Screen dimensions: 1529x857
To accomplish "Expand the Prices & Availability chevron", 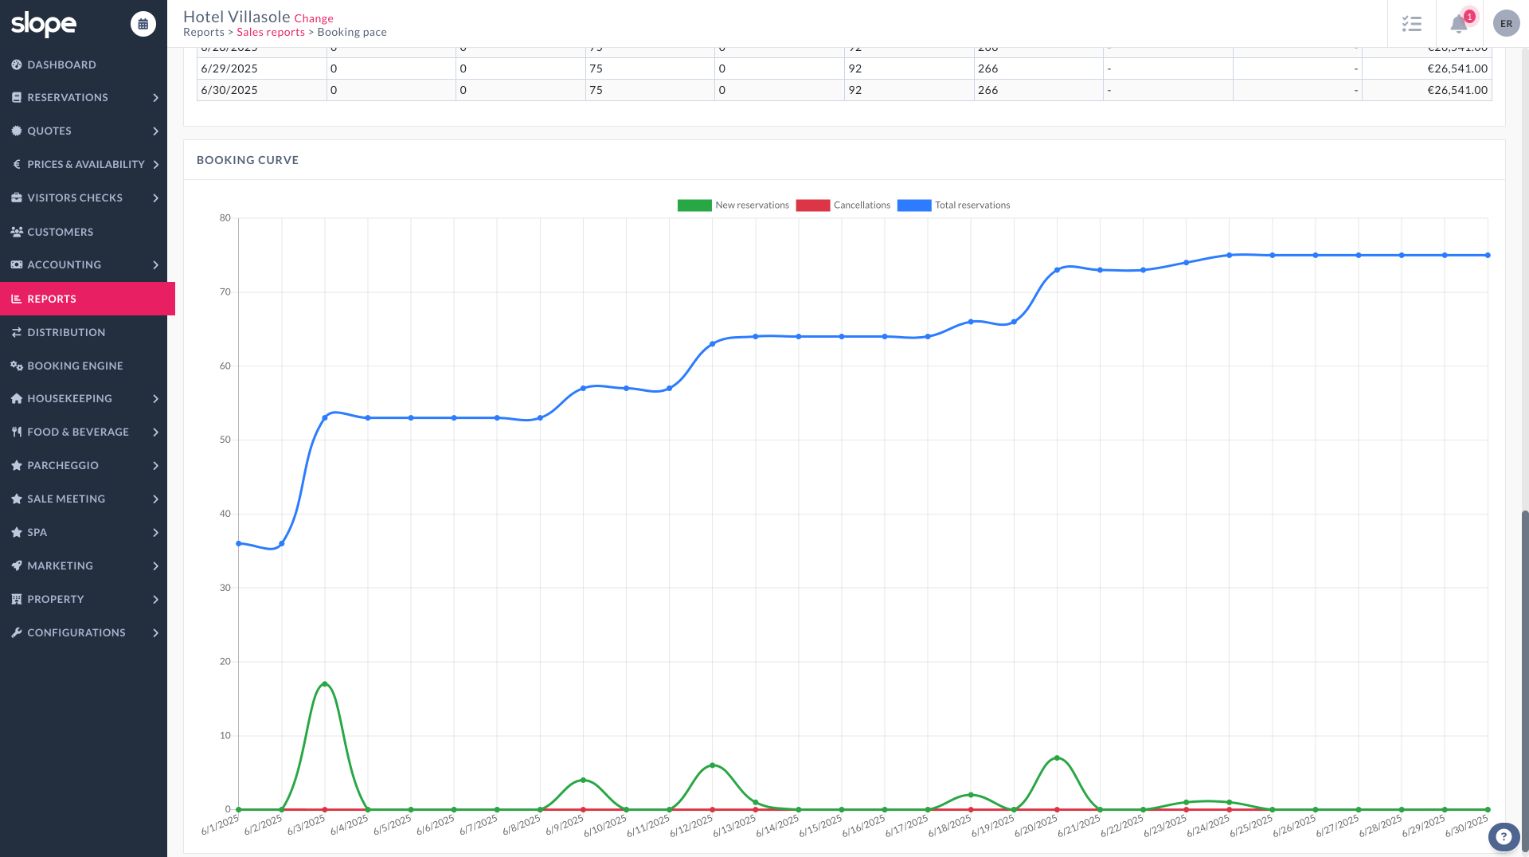I will (x=156, y=164).
